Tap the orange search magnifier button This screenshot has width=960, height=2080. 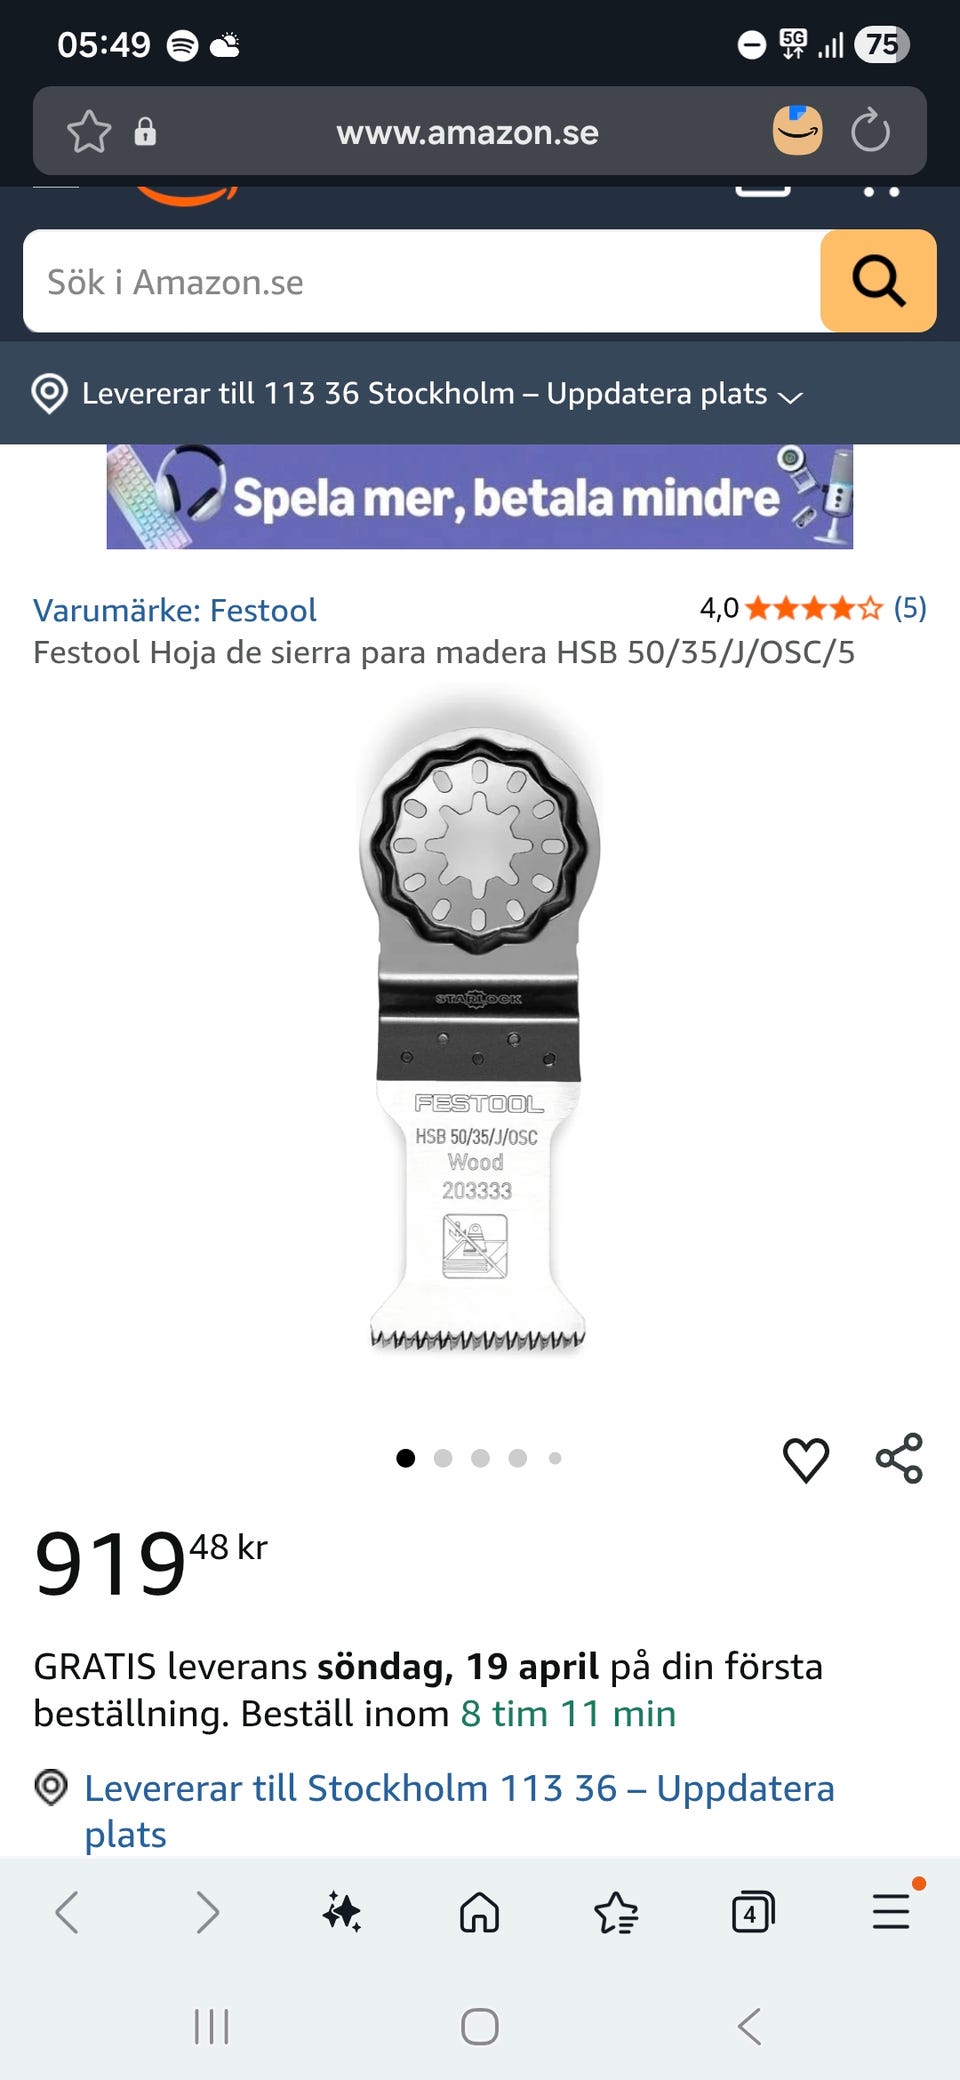[878, 281]
